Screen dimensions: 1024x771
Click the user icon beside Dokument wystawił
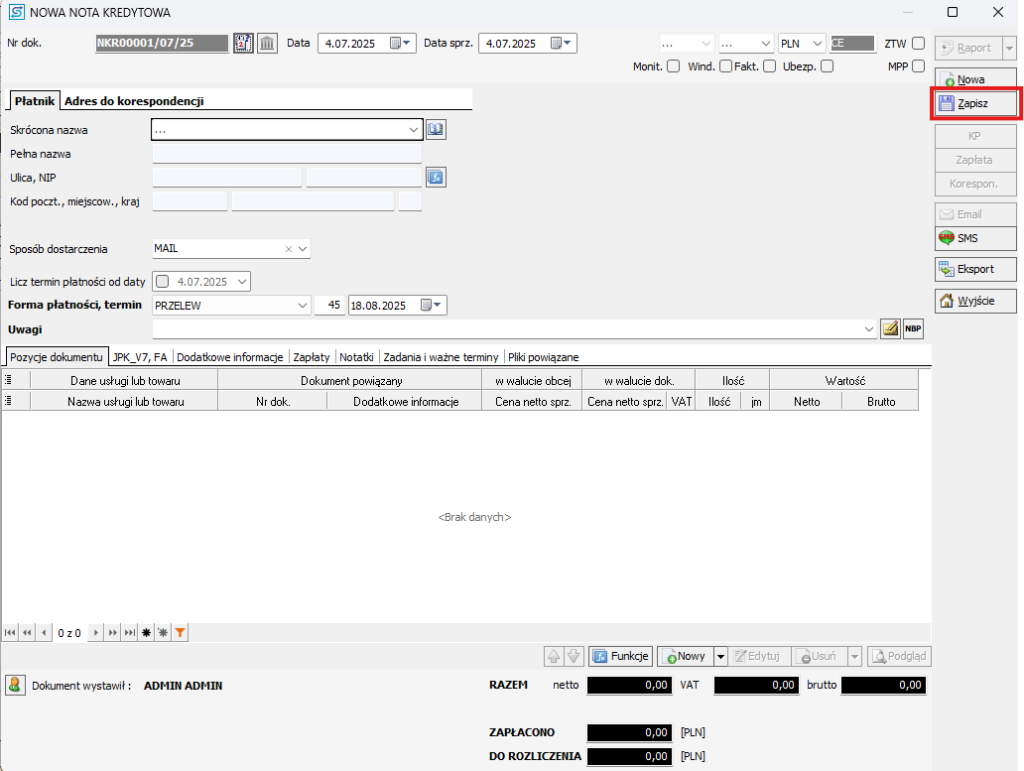pyautogui.click(x=16, y=685)
